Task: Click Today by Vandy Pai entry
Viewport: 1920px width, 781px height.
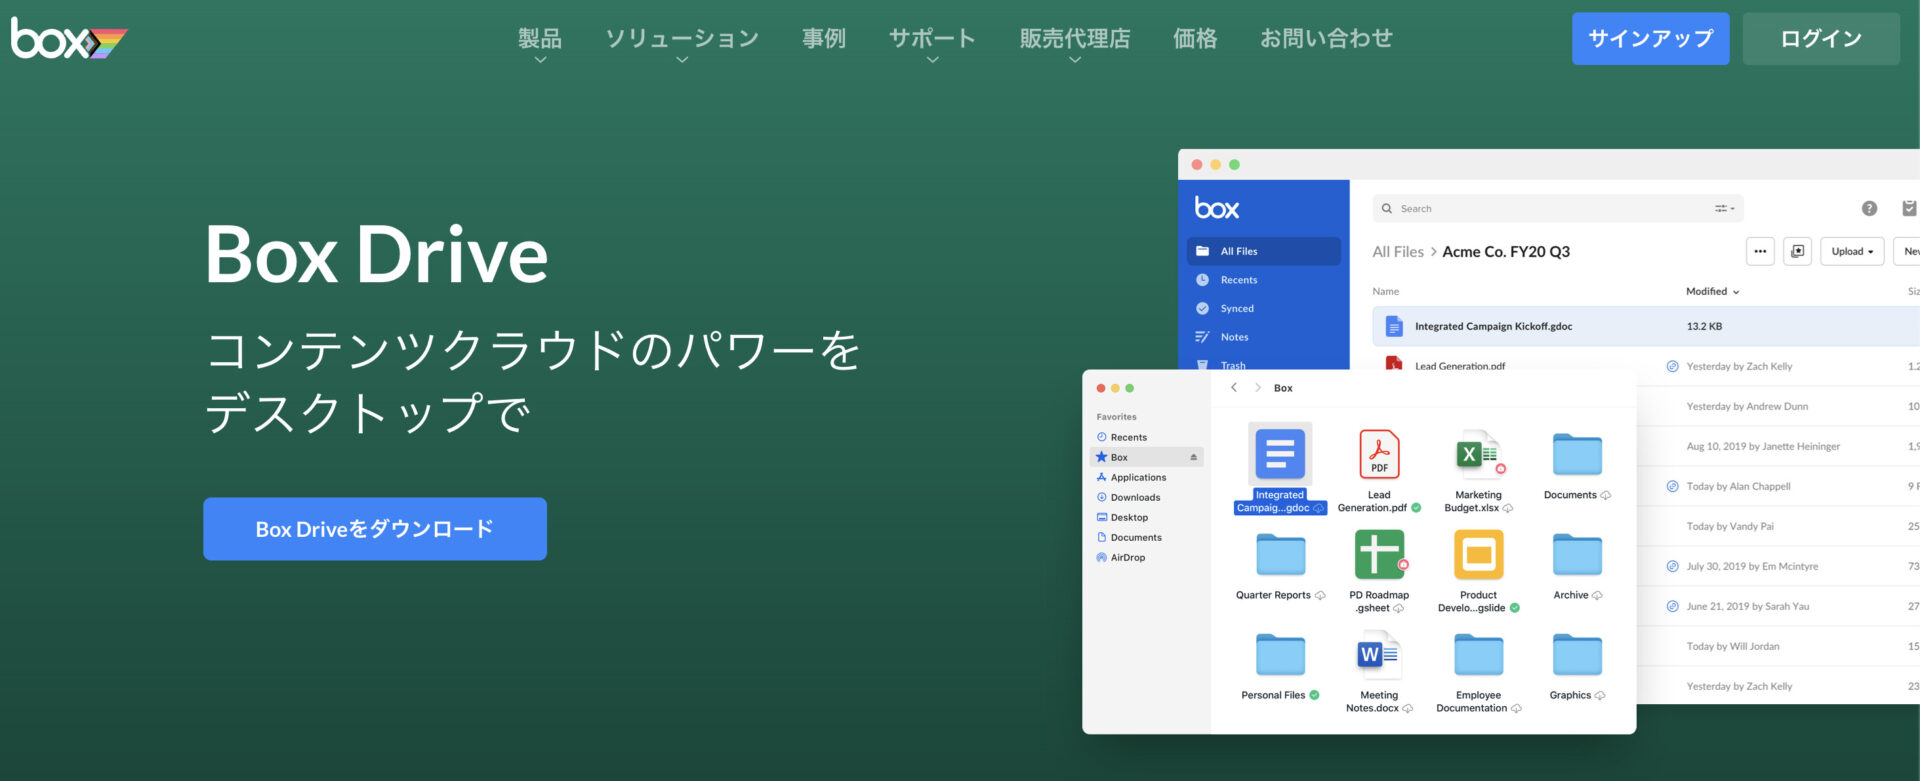Action: click(x=1730, y=527)
